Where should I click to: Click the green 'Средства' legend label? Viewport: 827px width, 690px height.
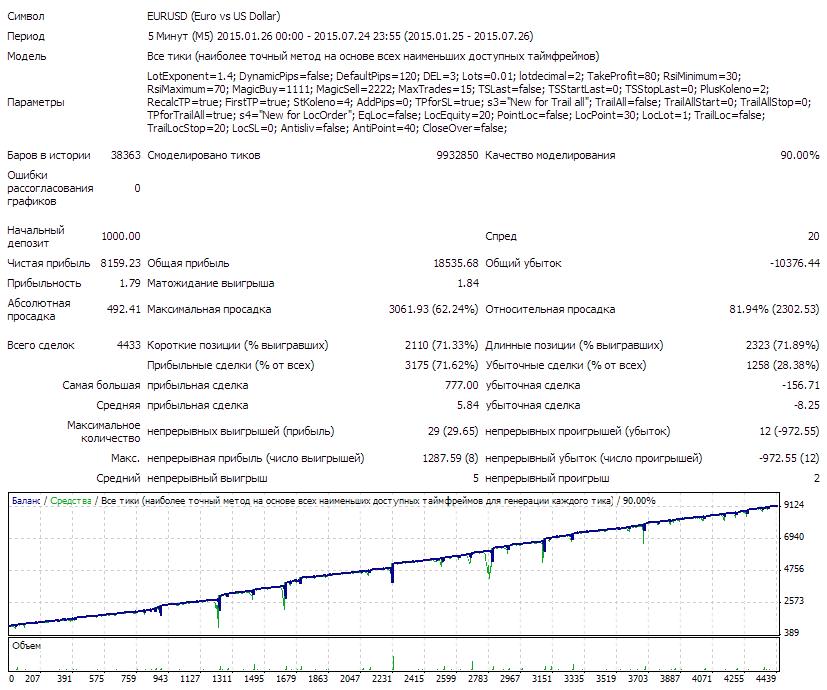tap(71, 501)
